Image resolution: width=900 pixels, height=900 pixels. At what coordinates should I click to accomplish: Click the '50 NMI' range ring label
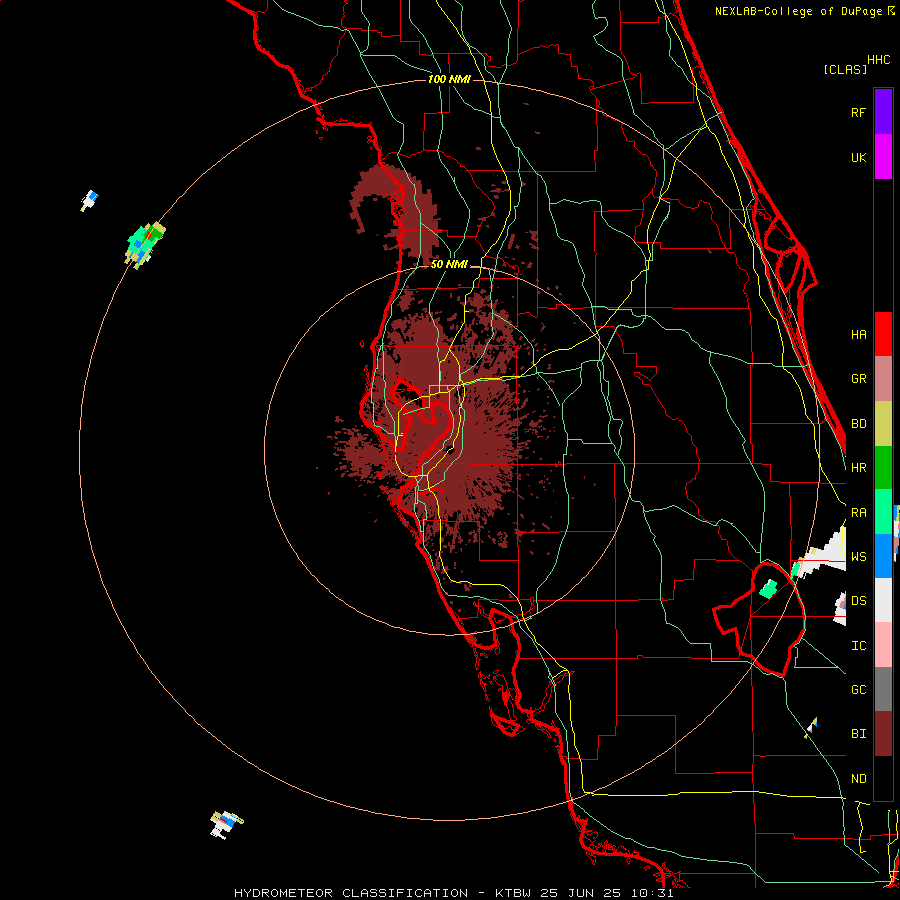click(449, 265)
